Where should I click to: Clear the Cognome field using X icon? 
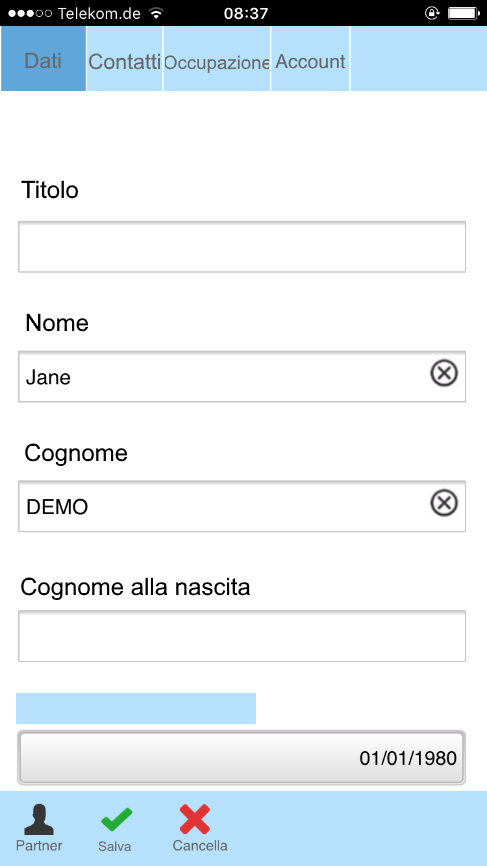[x=444, y=504]
